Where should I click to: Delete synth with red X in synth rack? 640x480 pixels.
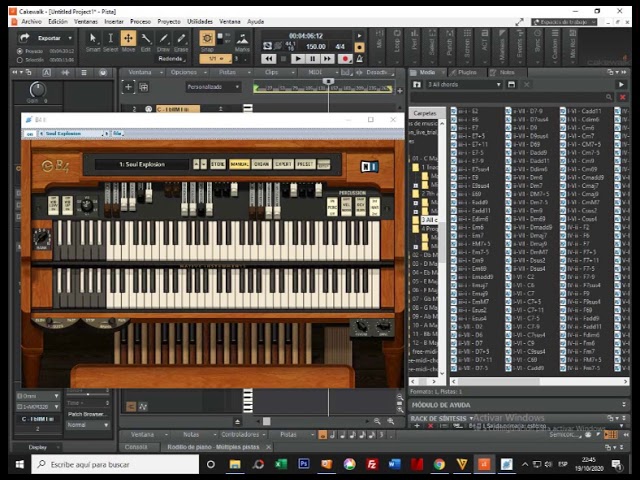tap(430, 426)
